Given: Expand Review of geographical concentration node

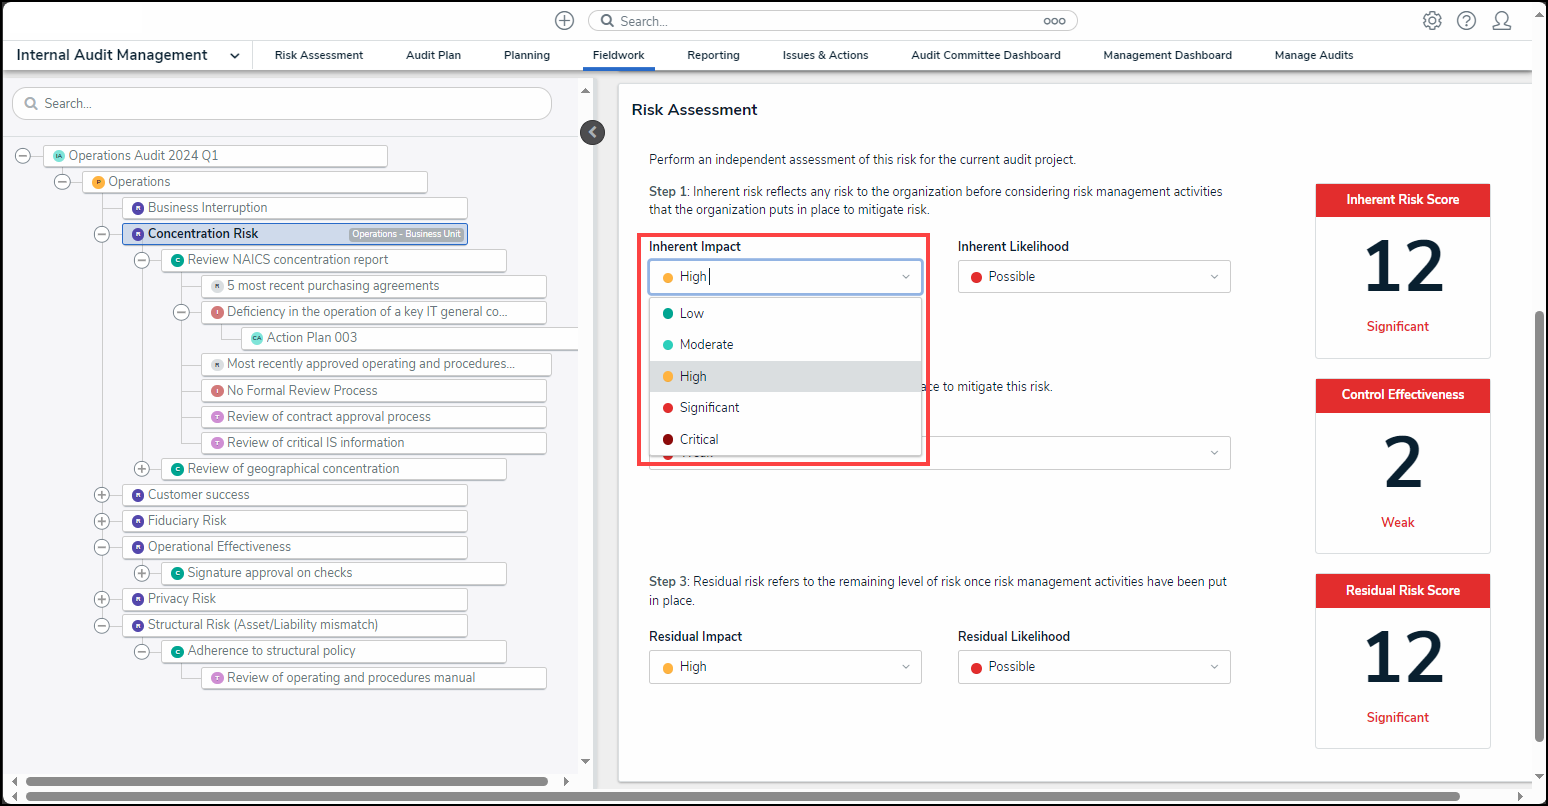Looking at the screenshot, I should click(x=142, y=469).
